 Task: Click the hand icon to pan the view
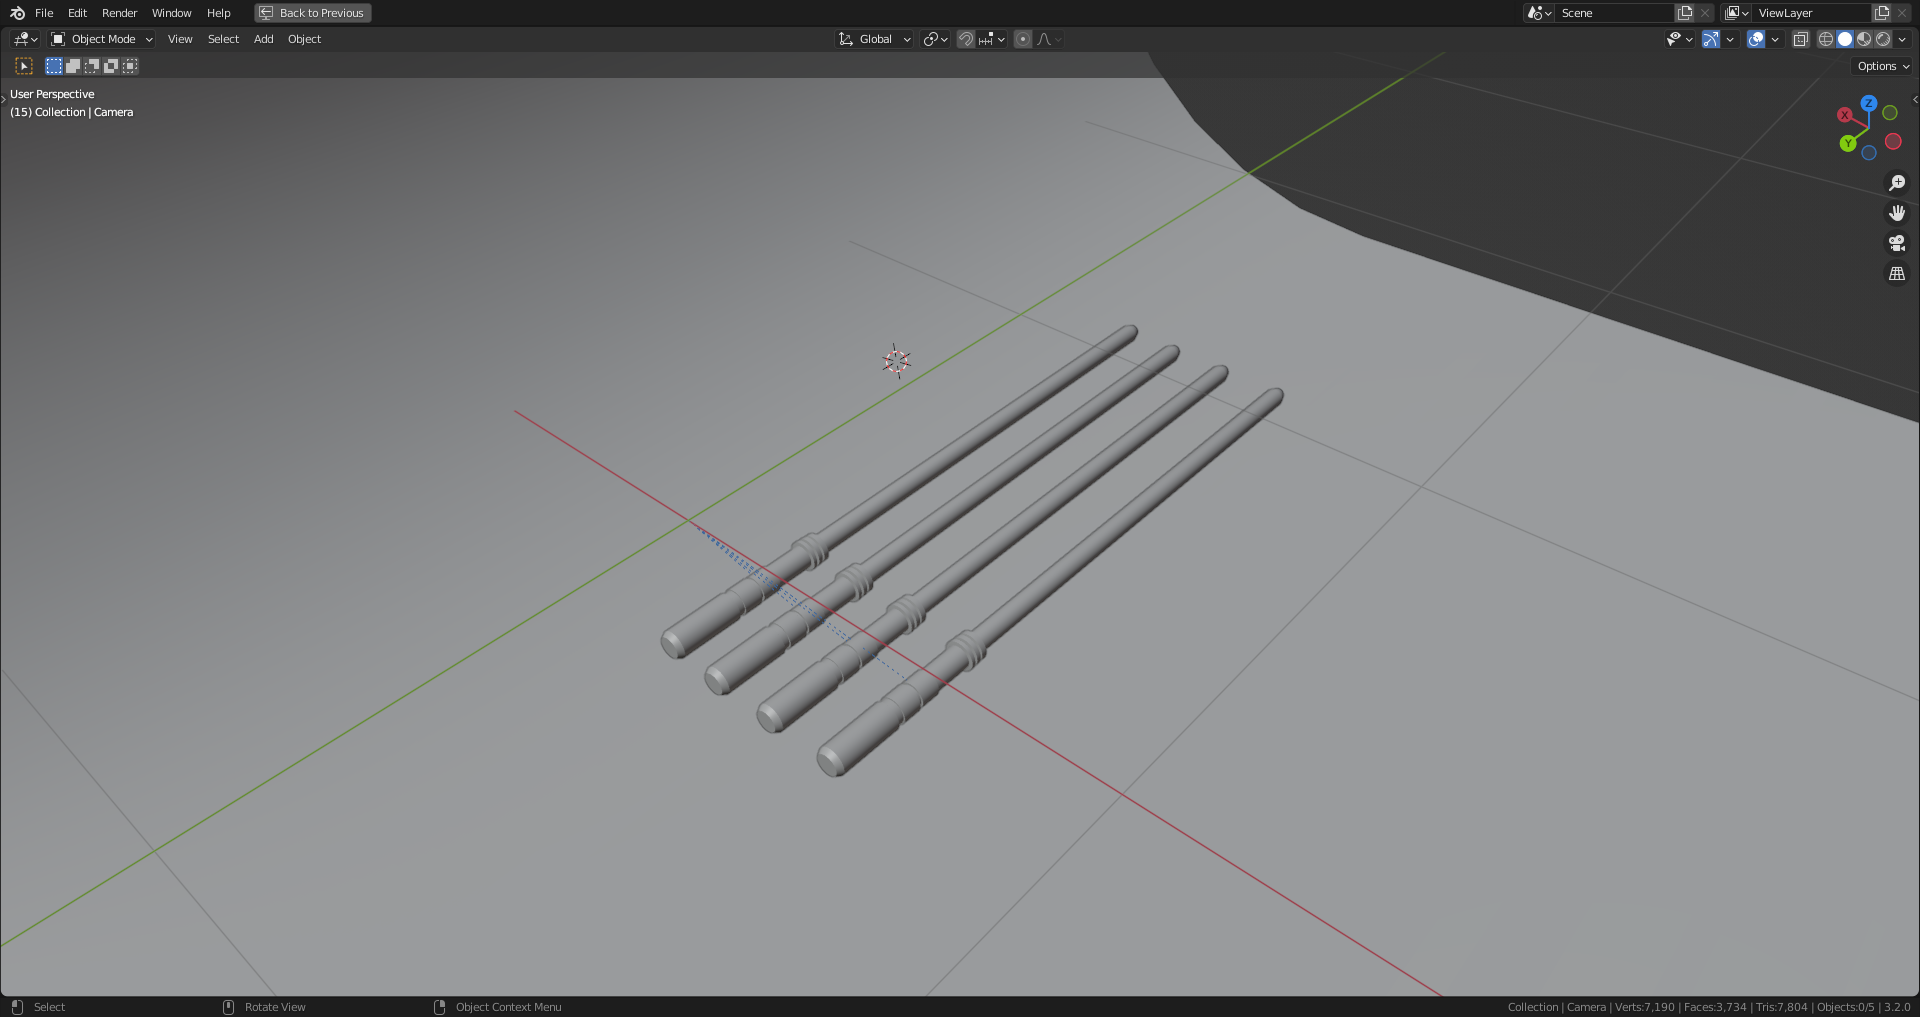(x=1897, y=212)
